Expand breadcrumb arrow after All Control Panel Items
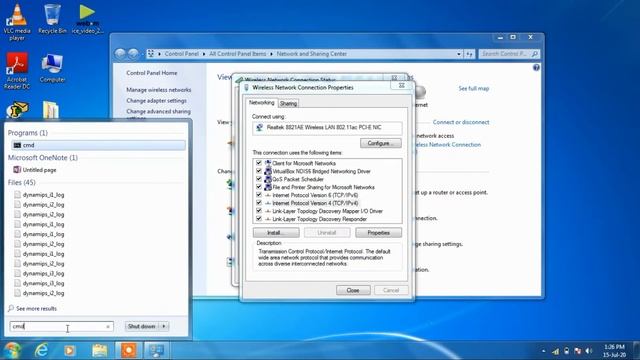This screenshot has height=360, width=640. (271, 54)
